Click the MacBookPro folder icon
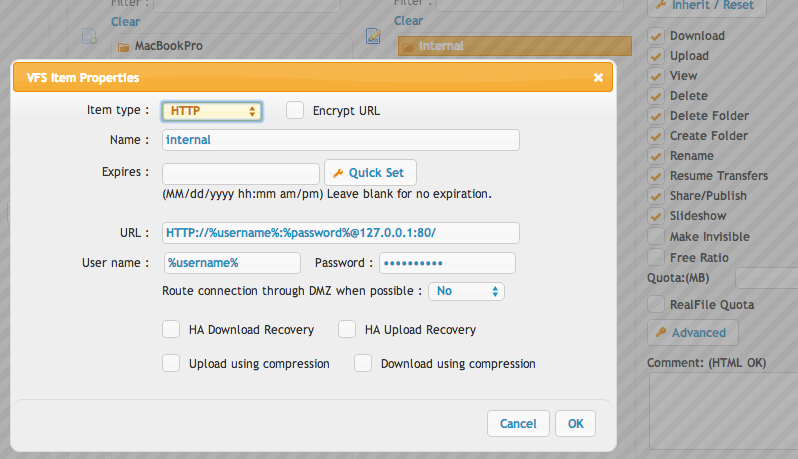 coord(123,47)
